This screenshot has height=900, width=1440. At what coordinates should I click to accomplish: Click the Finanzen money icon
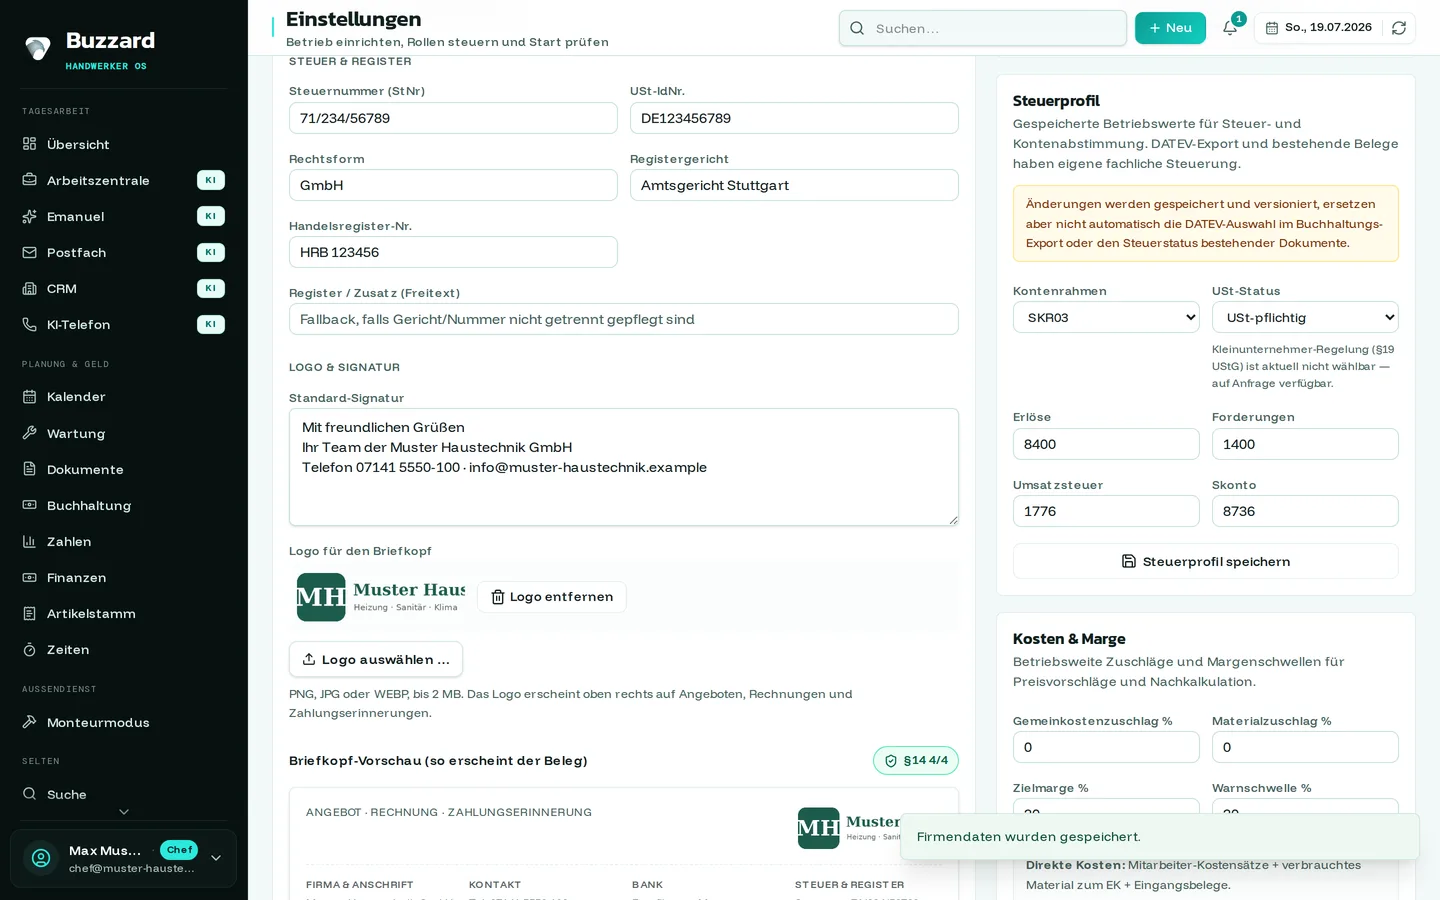[30, 577]
